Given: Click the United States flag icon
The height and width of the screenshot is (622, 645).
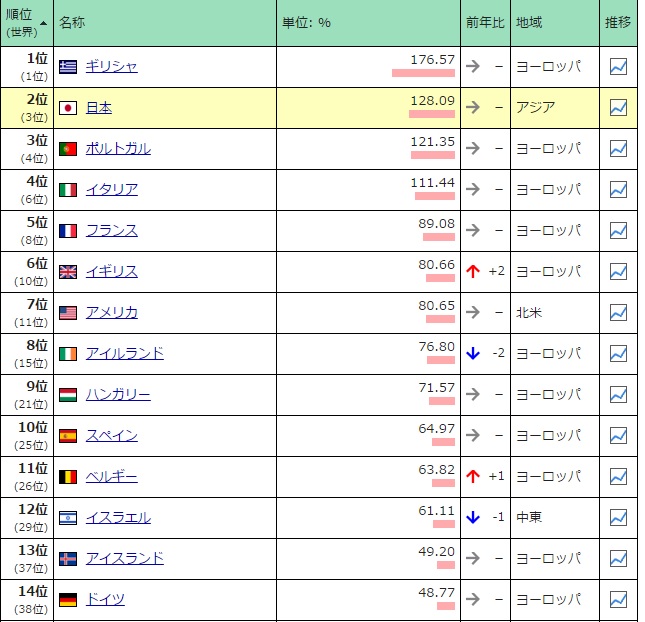Looking at the screenshot, I should pyautogui.click(x=68, y=313).
